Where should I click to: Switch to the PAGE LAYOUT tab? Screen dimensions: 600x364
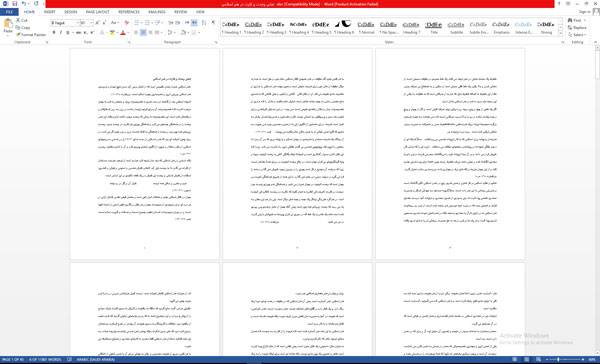pos(97,12)
